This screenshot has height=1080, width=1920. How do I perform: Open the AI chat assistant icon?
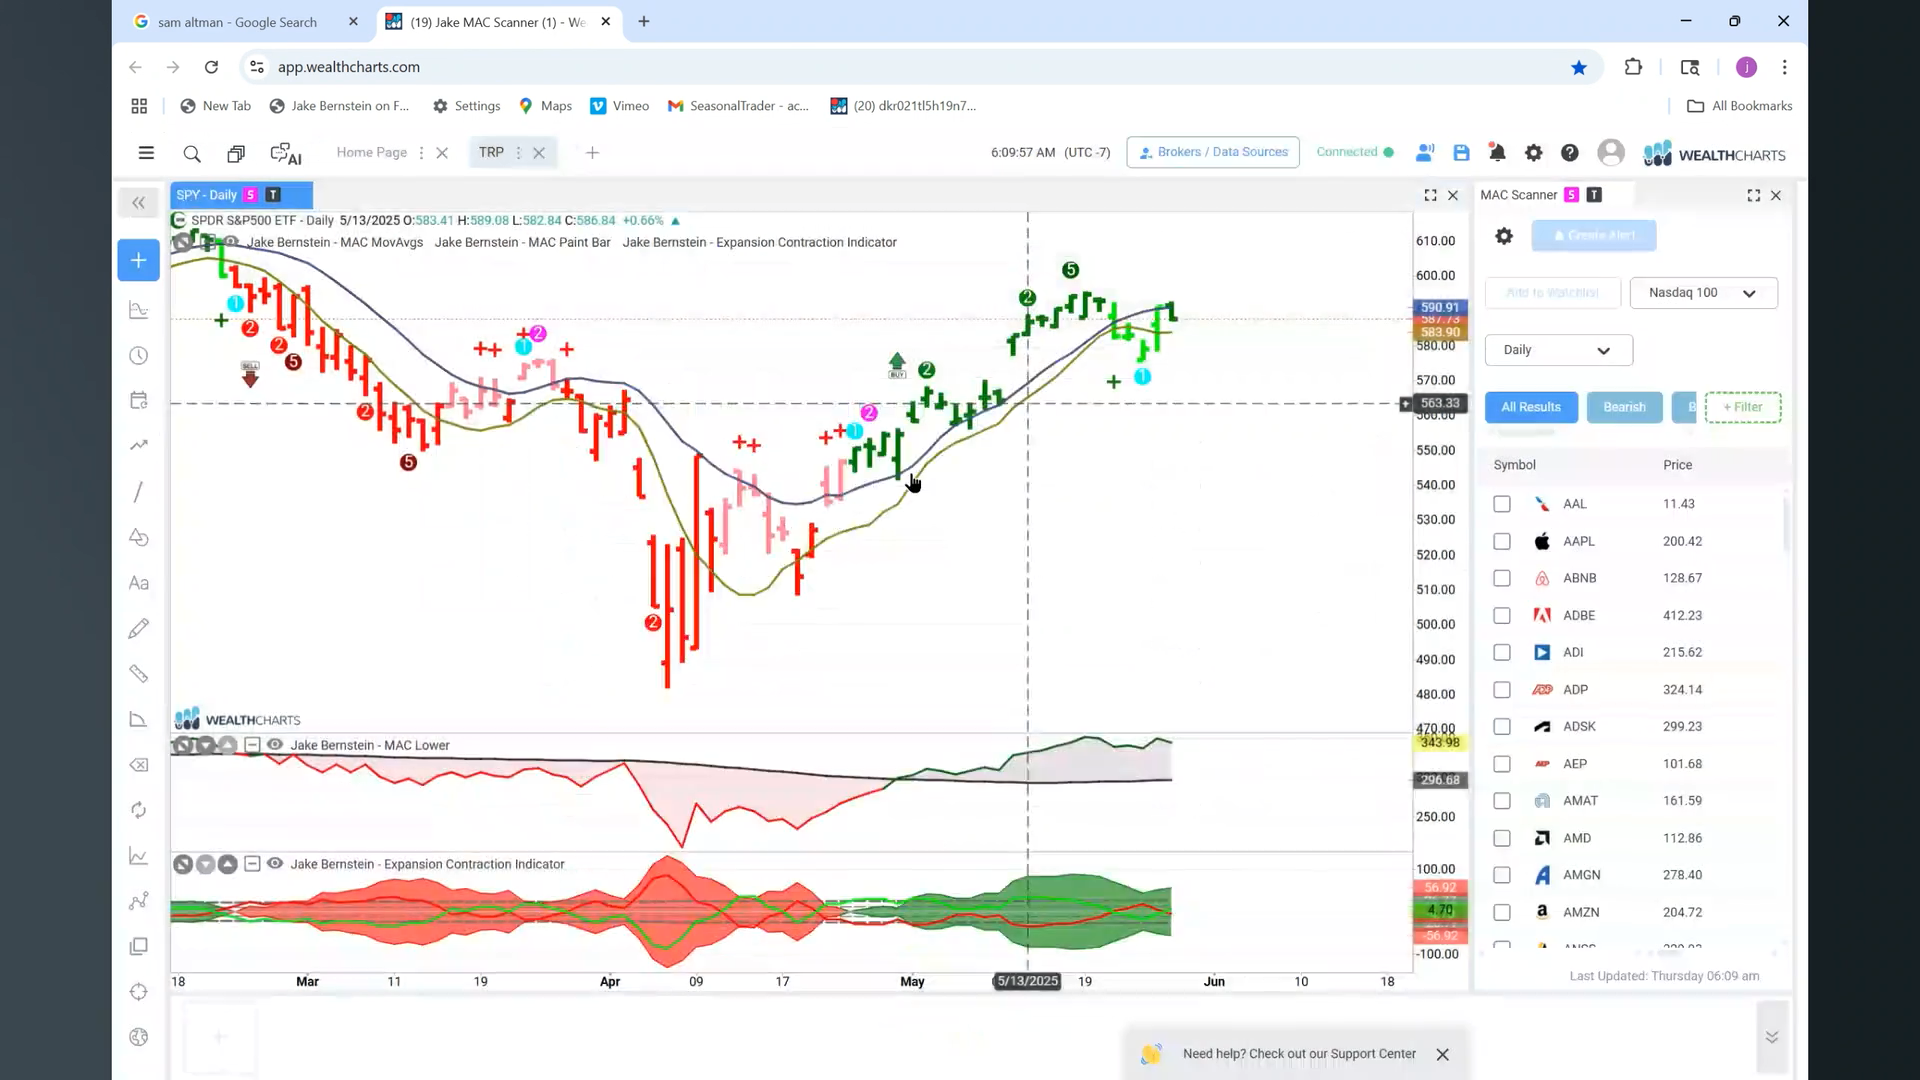[286, 153]
